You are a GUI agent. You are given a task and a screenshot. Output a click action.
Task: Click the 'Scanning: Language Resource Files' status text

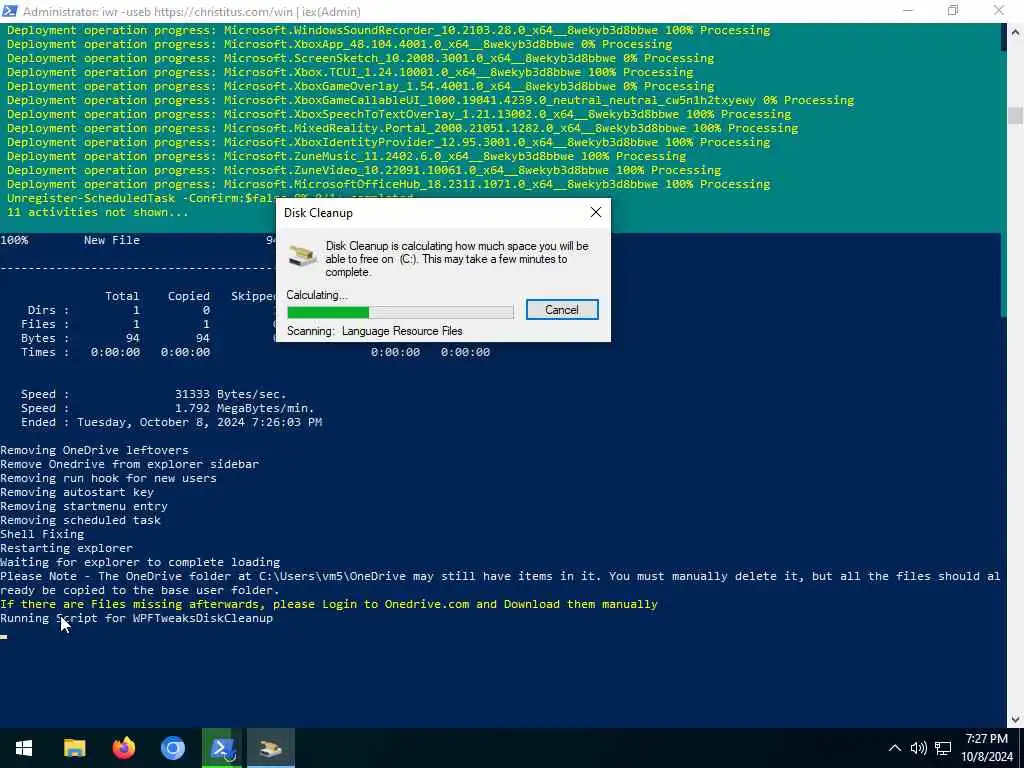tap(375, 331)
